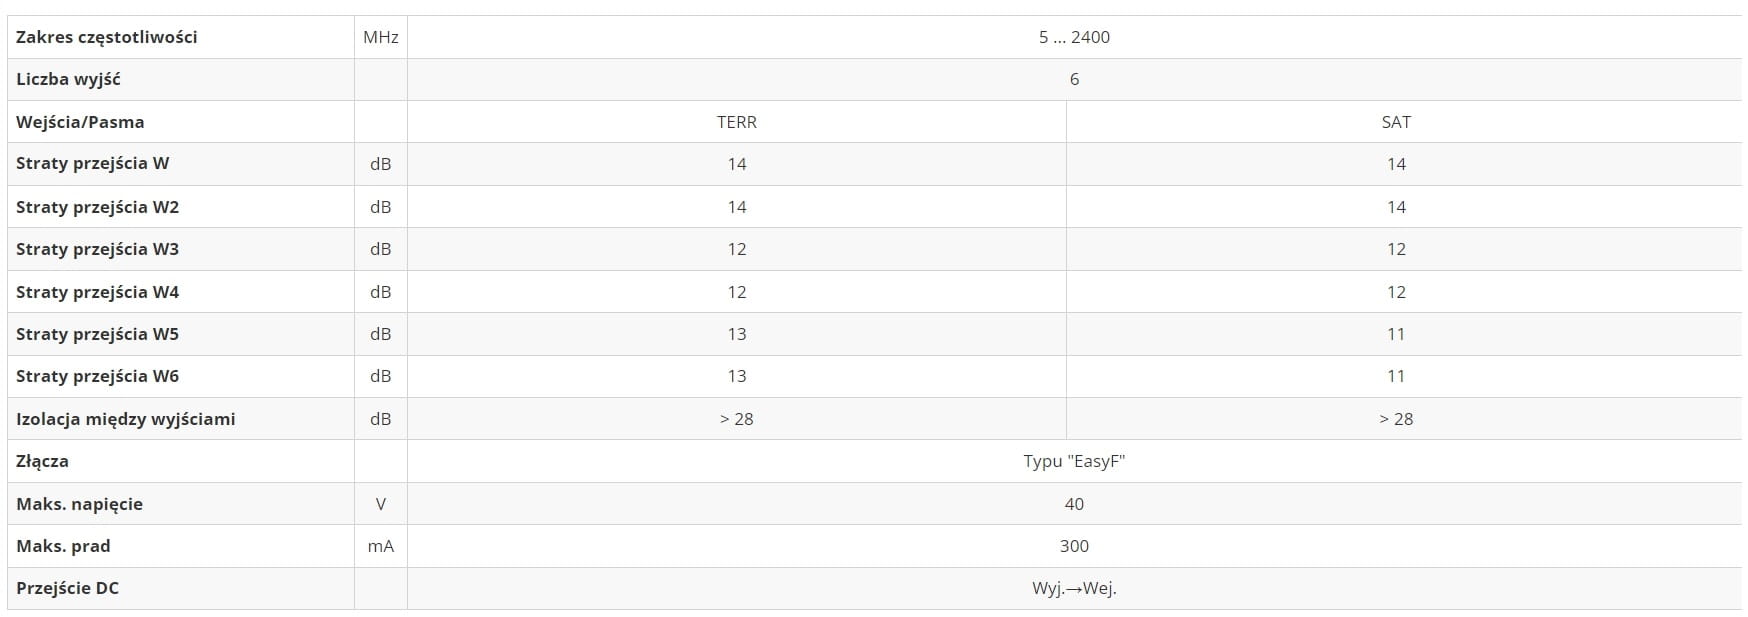Click the "Wejścia/Pasma" row label
1748x617 pixels.
[80, 122]
